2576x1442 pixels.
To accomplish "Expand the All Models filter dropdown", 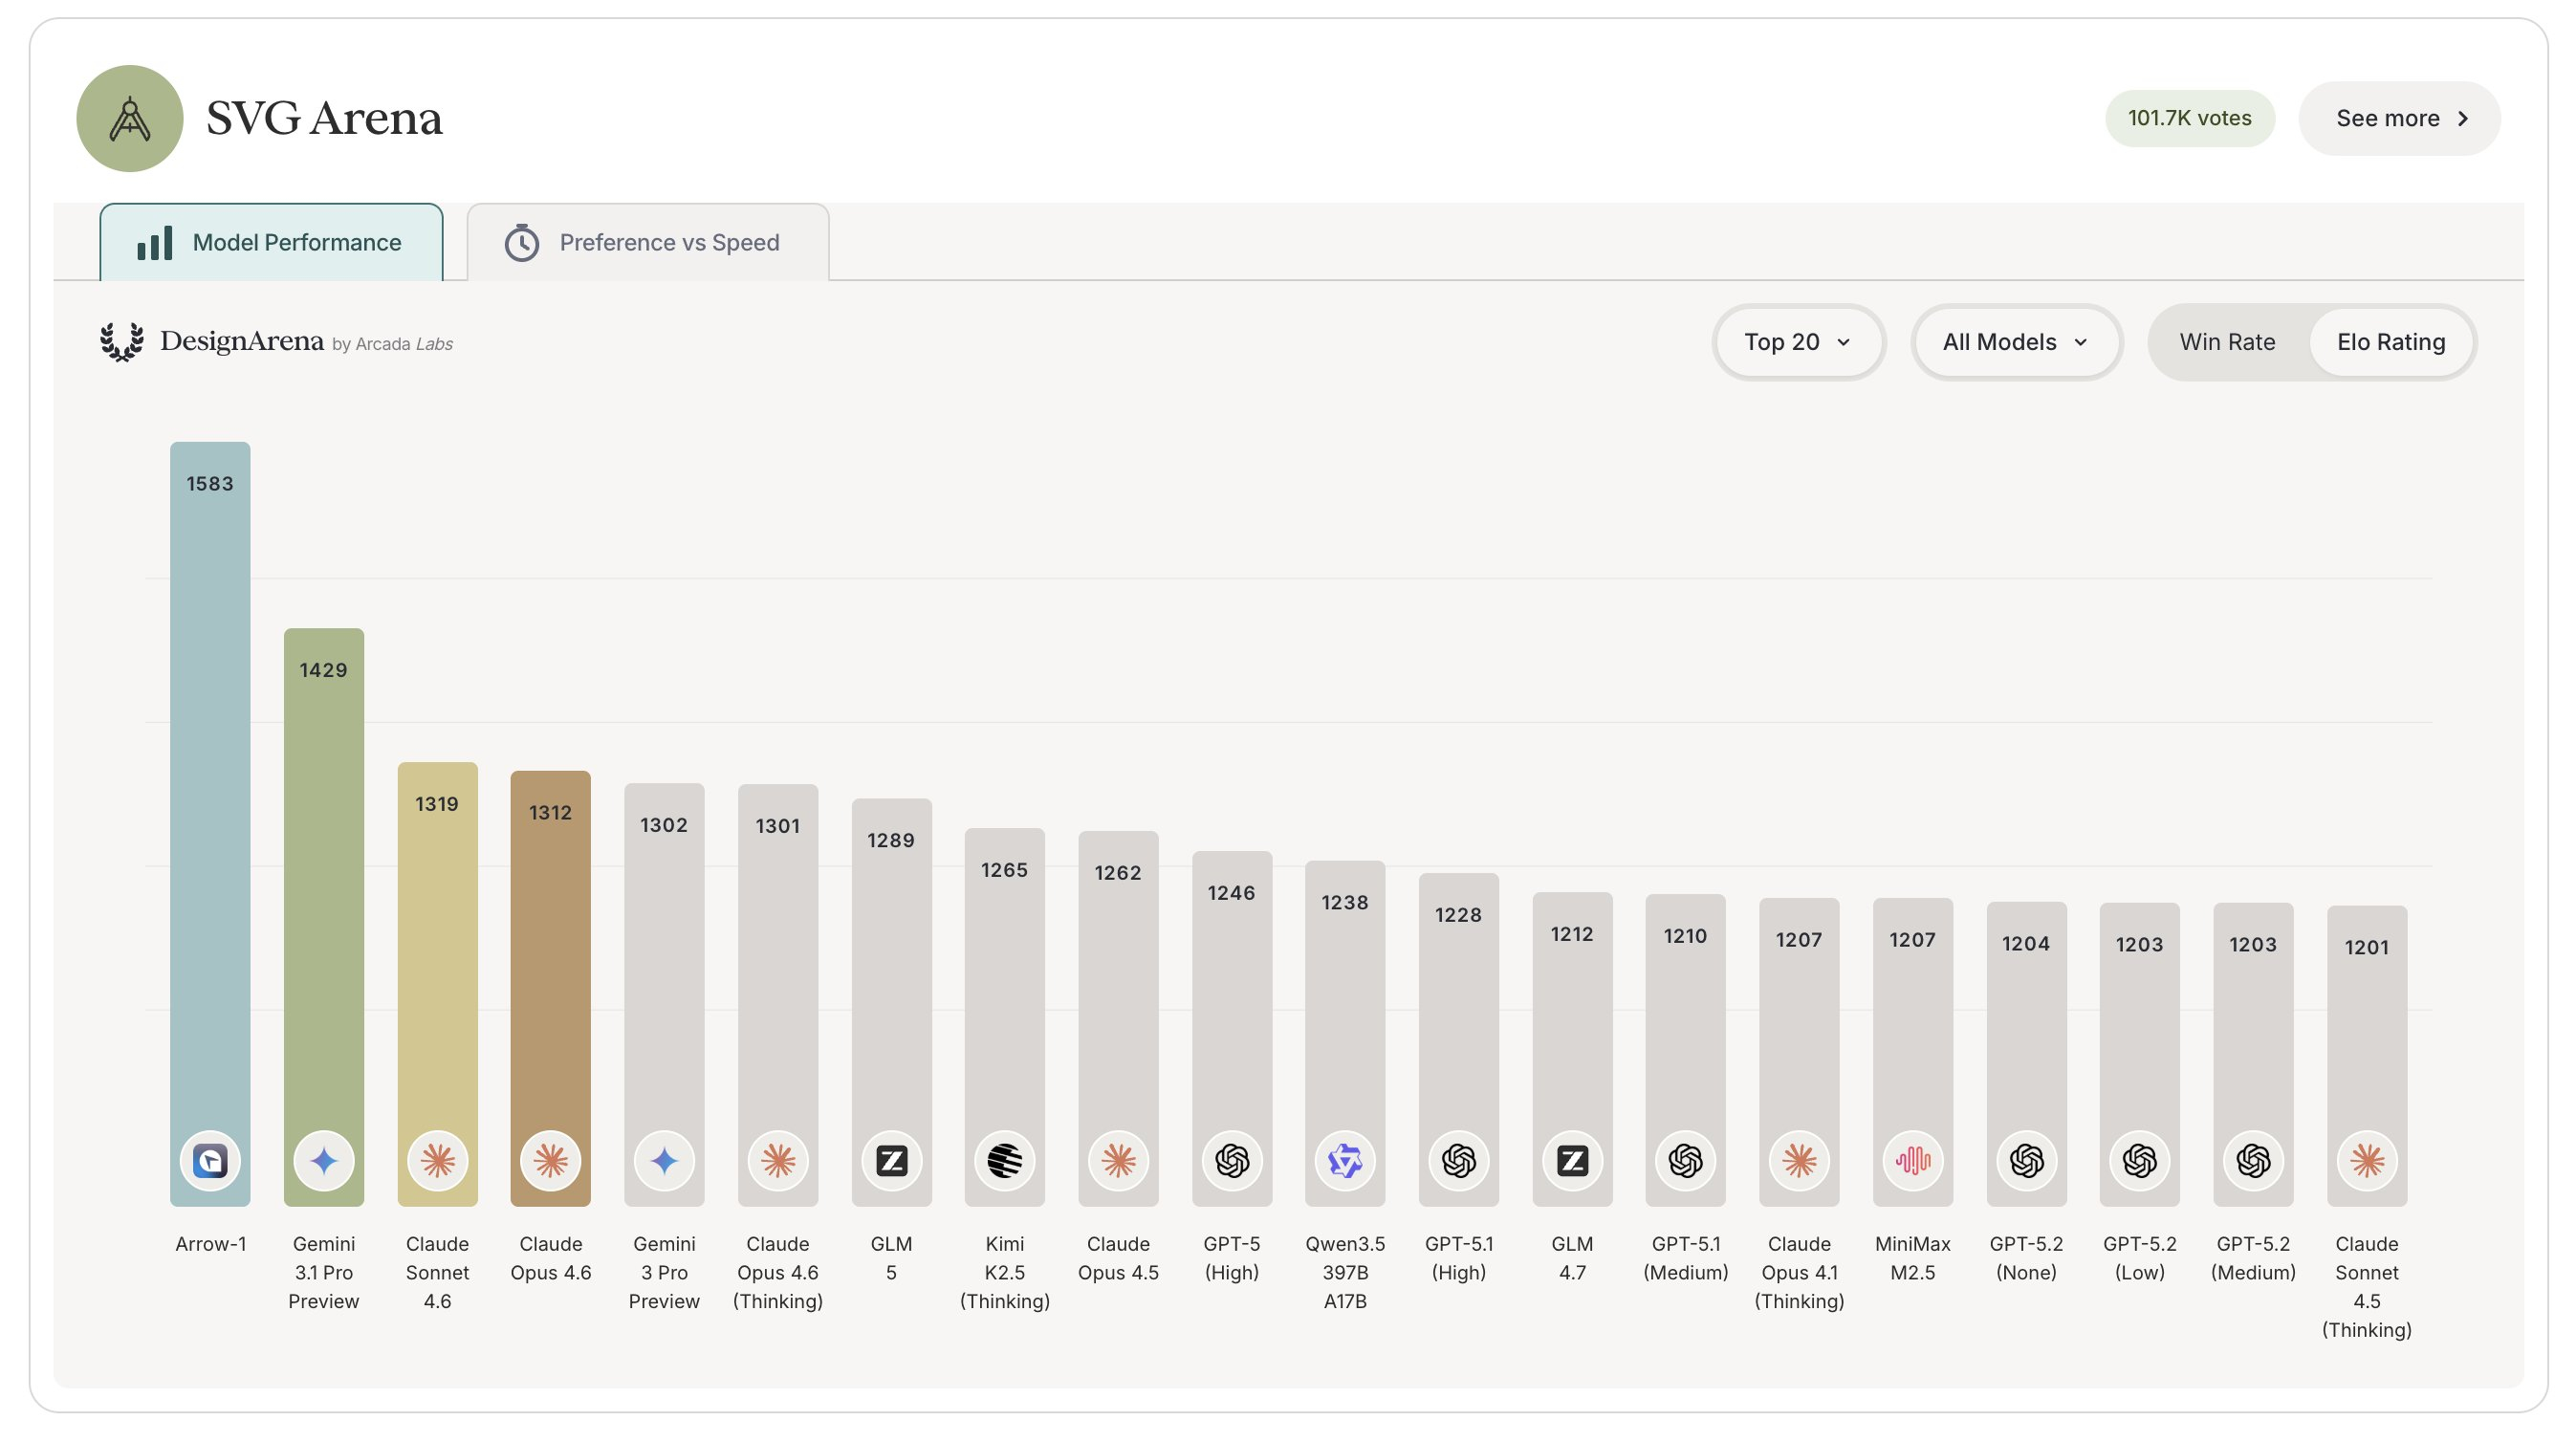I will (2015, 342).
